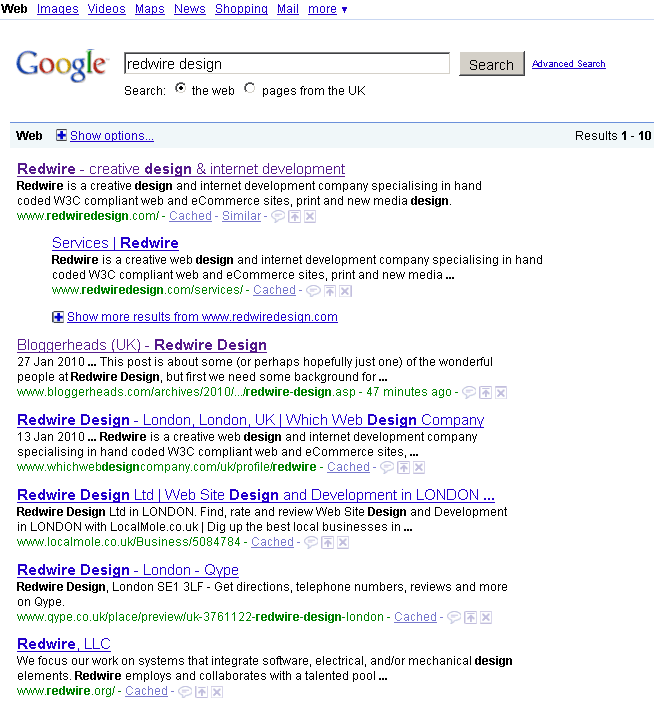This screenshot has height=701, width=654.
Task: Open the "more" dropdown in the top navigation
Action: coord(328,9)
